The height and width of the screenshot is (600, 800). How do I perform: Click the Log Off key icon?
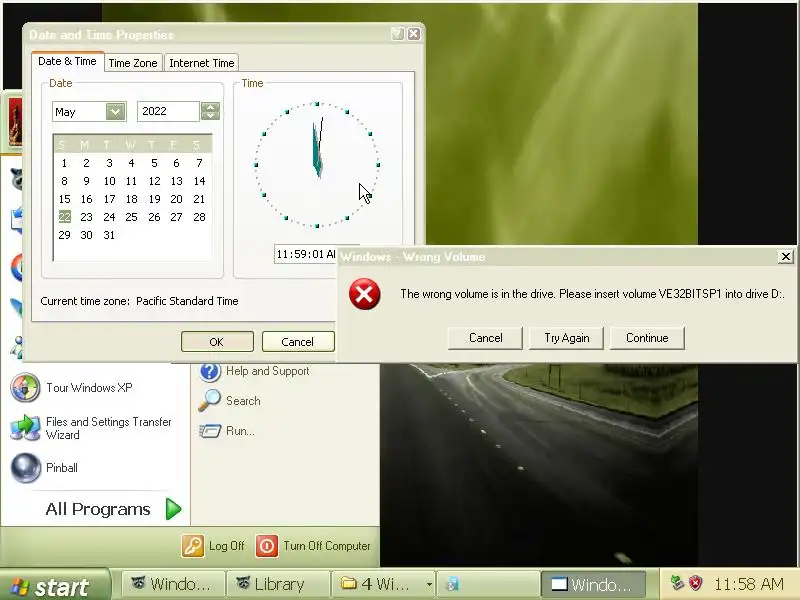[193, 546]
